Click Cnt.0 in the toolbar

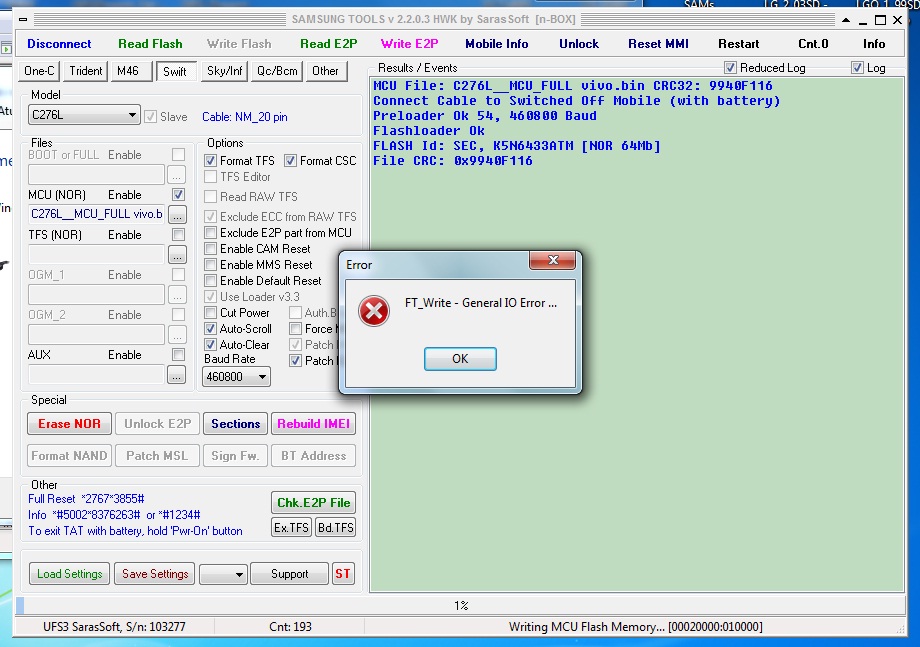point(813,44)
